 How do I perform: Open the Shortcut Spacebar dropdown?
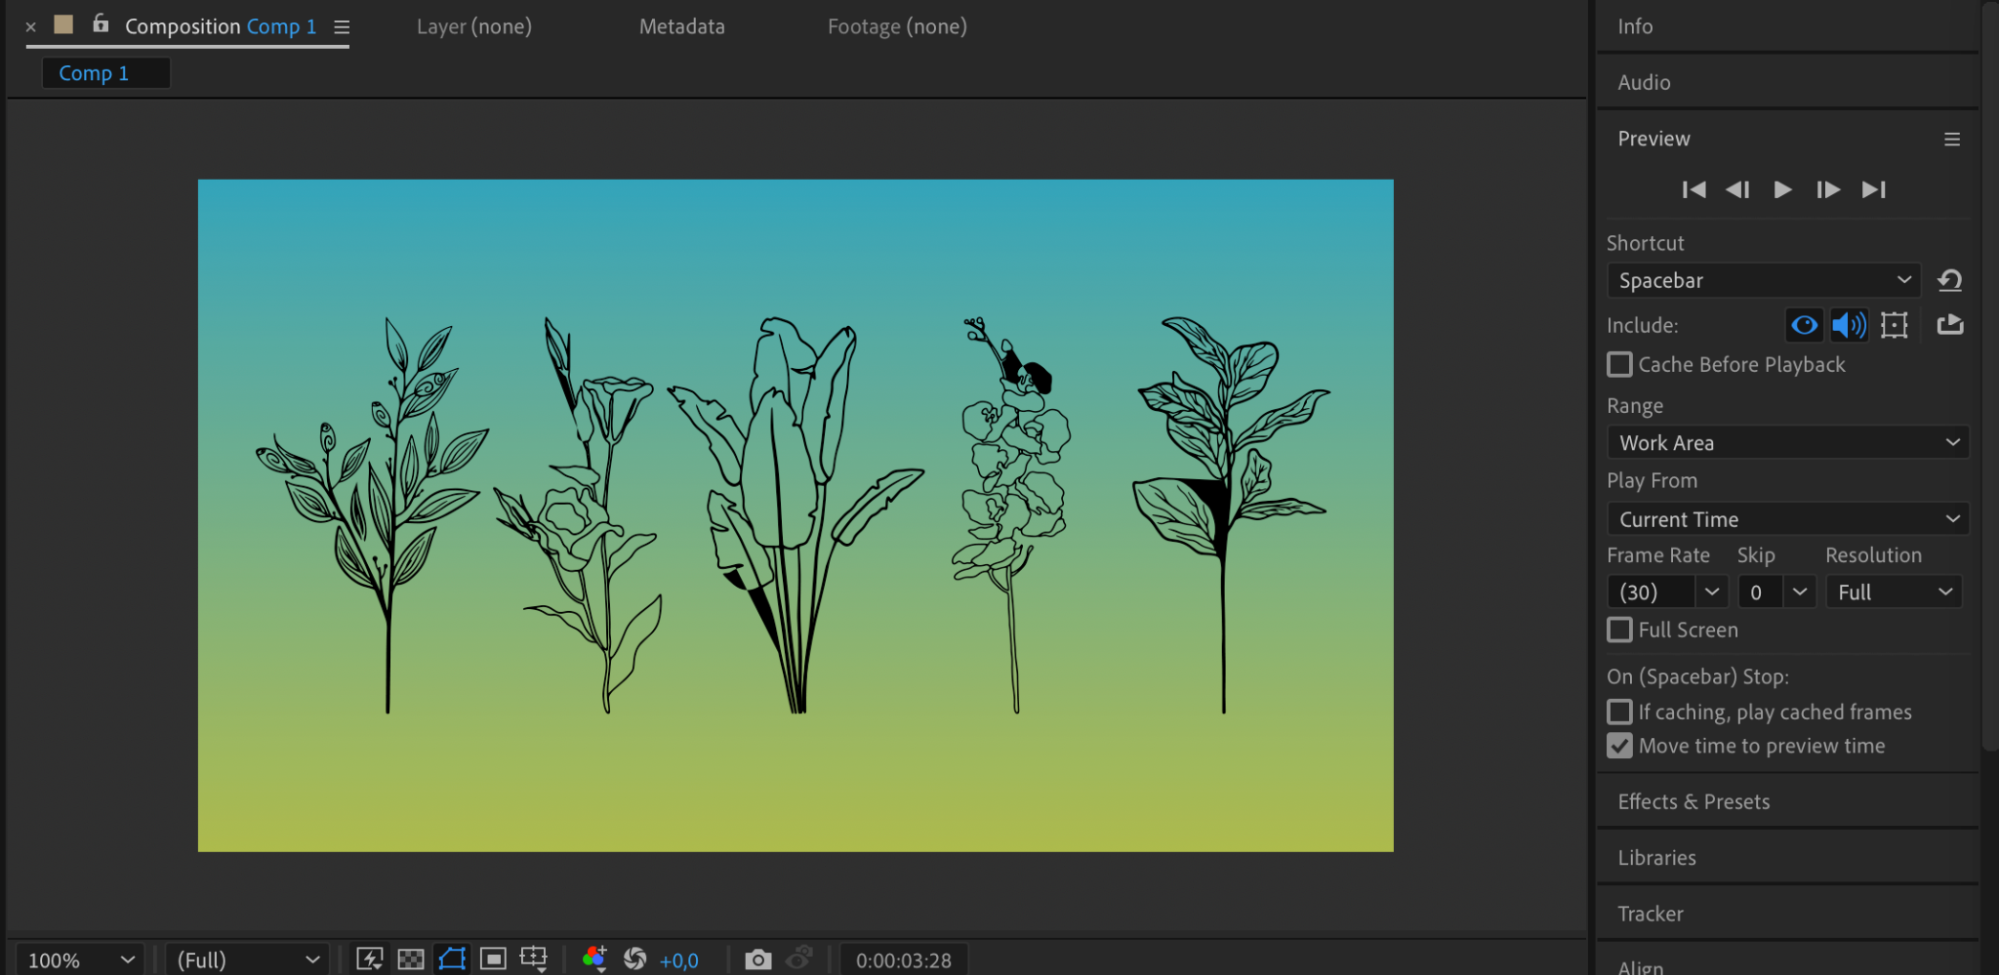1764,281
